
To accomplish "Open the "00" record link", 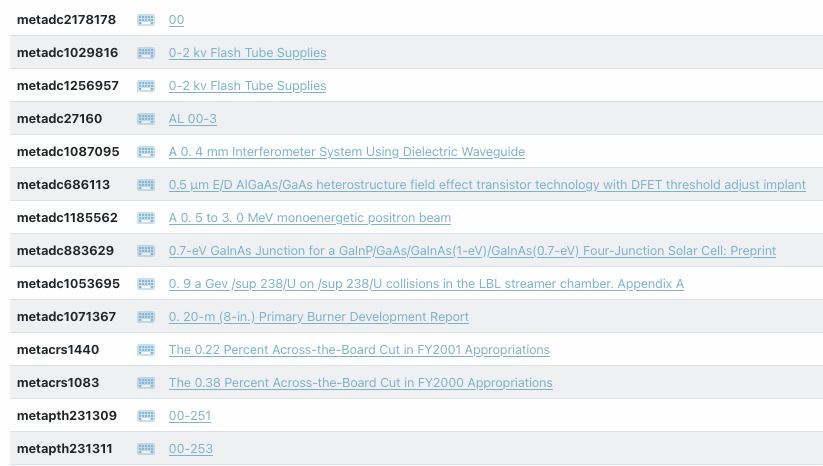I will (x=176, y=20).
